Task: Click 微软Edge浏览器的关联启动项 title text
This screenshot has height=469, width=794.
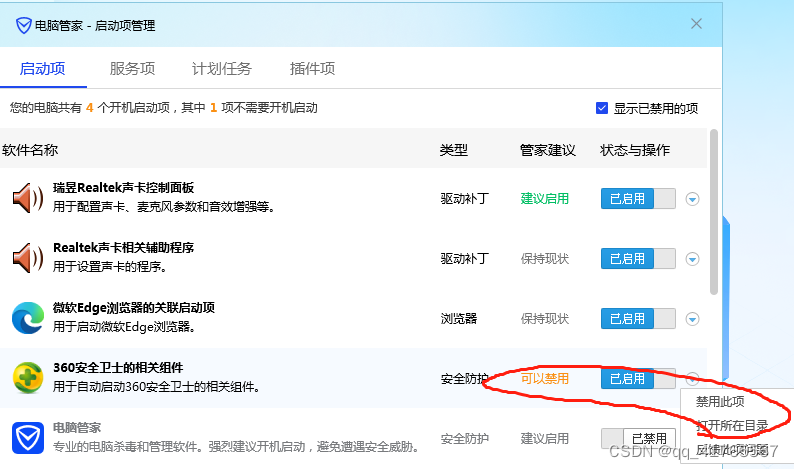Action: click(x=134, y=307)
